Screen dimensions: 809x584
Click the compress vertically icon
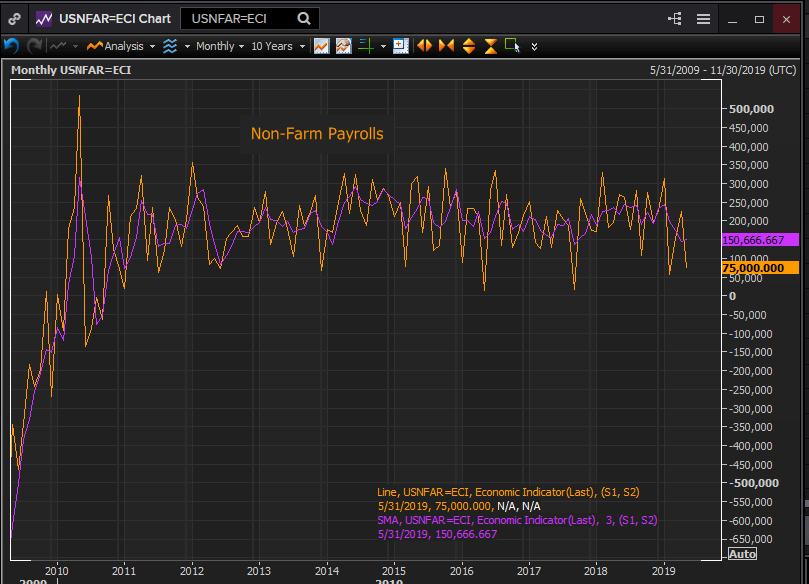490,46
